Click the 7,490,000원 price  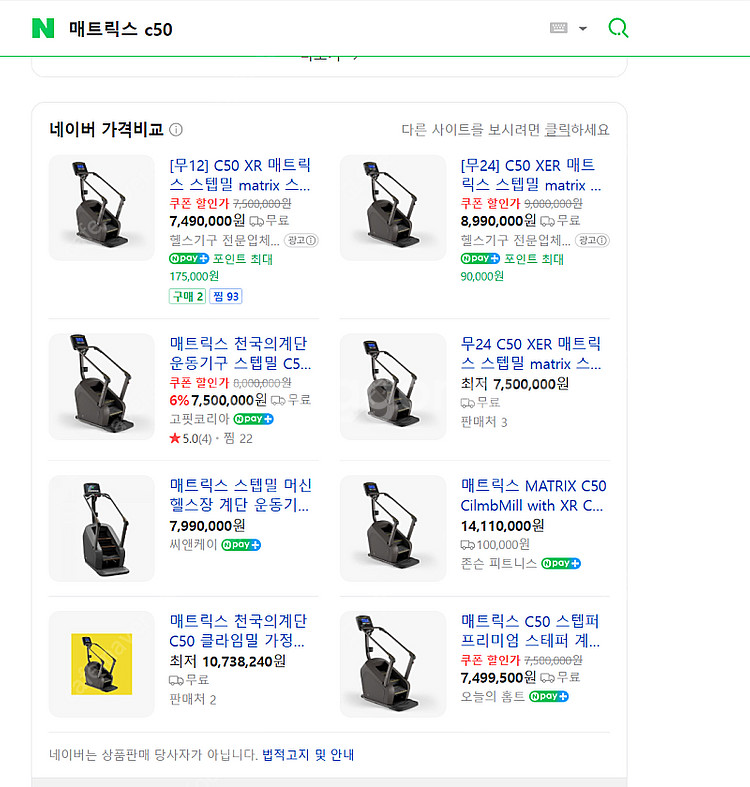click(x=207, y=221)
